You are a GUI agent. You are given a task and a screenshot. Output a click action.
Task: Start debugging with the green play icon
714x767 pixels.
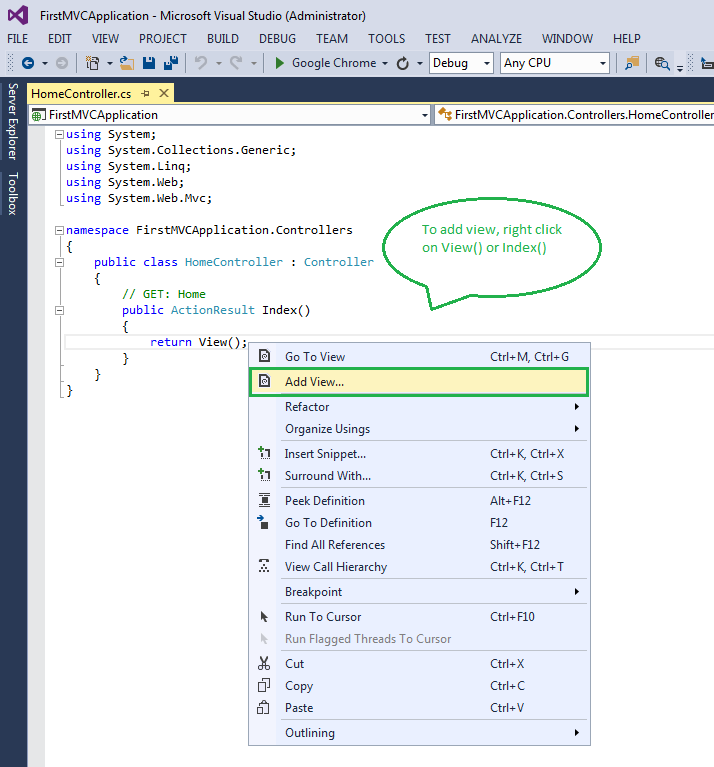(x=280, y=63)
